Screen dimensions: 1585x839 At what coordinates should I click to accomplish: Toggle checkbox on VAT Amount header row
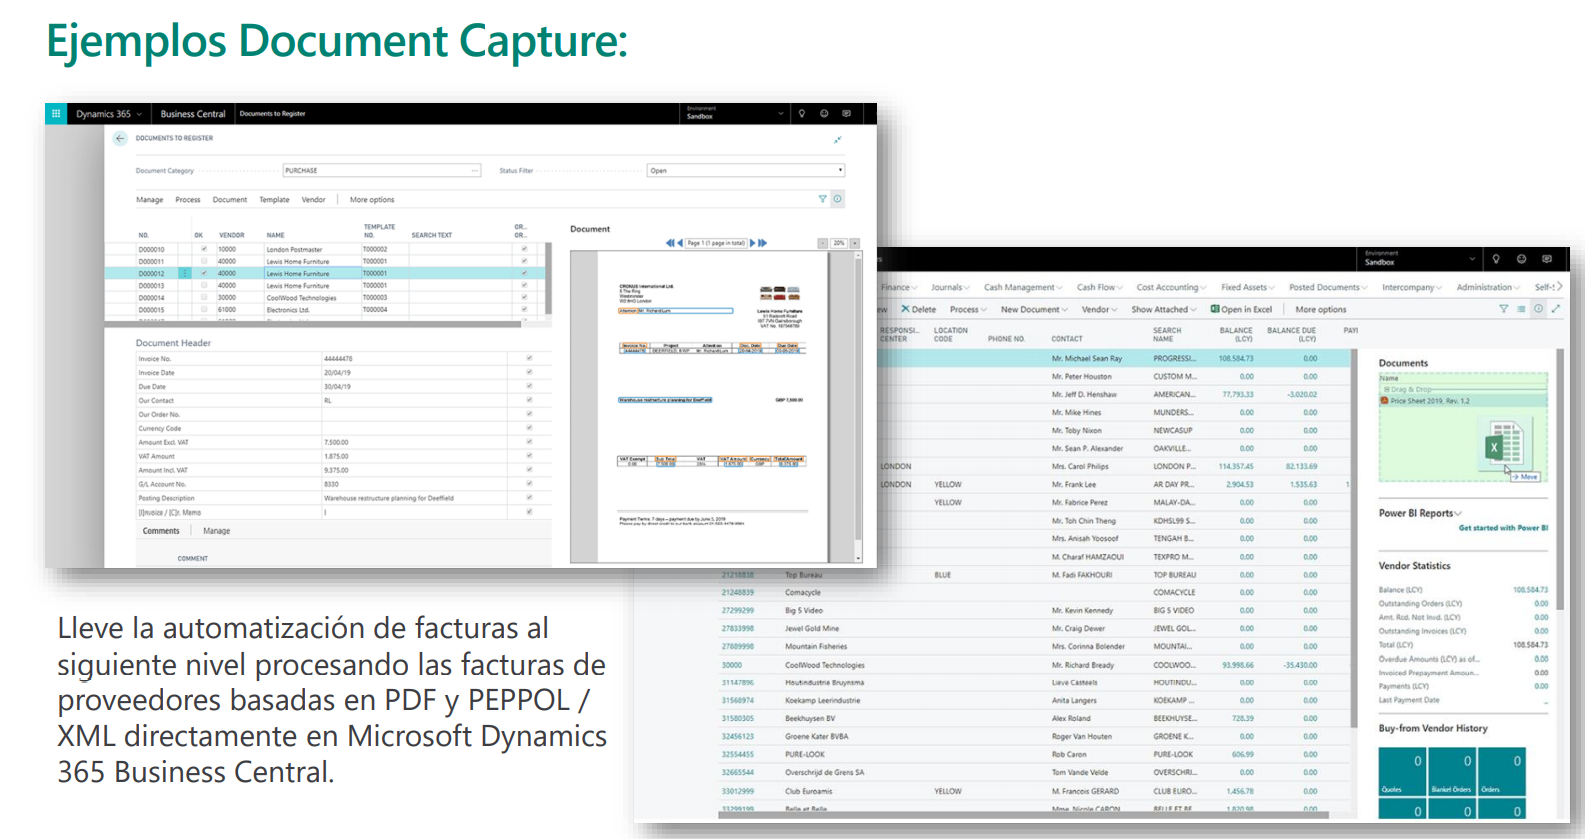pyautogui.click(x=529, y=456)
